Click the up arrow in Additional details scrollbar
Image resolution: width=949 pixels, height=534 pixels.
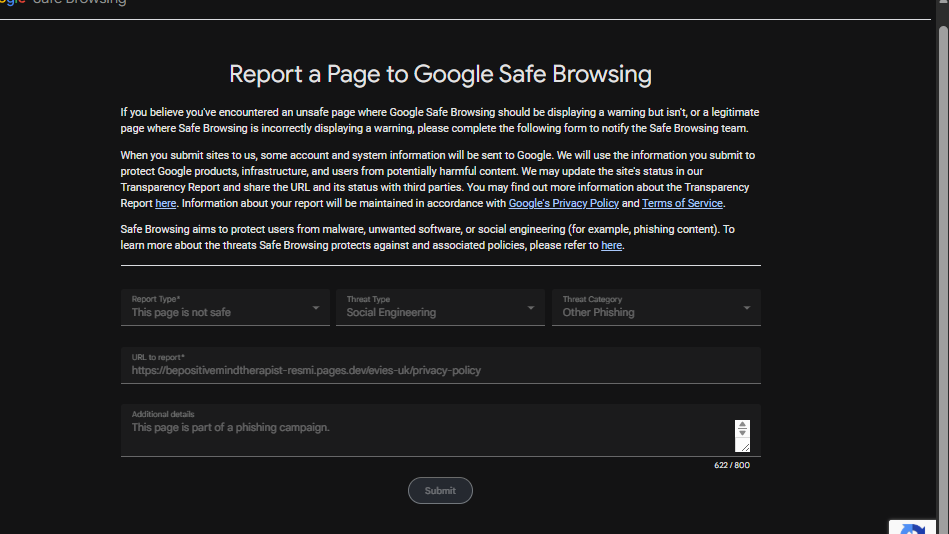click(742, 424)
